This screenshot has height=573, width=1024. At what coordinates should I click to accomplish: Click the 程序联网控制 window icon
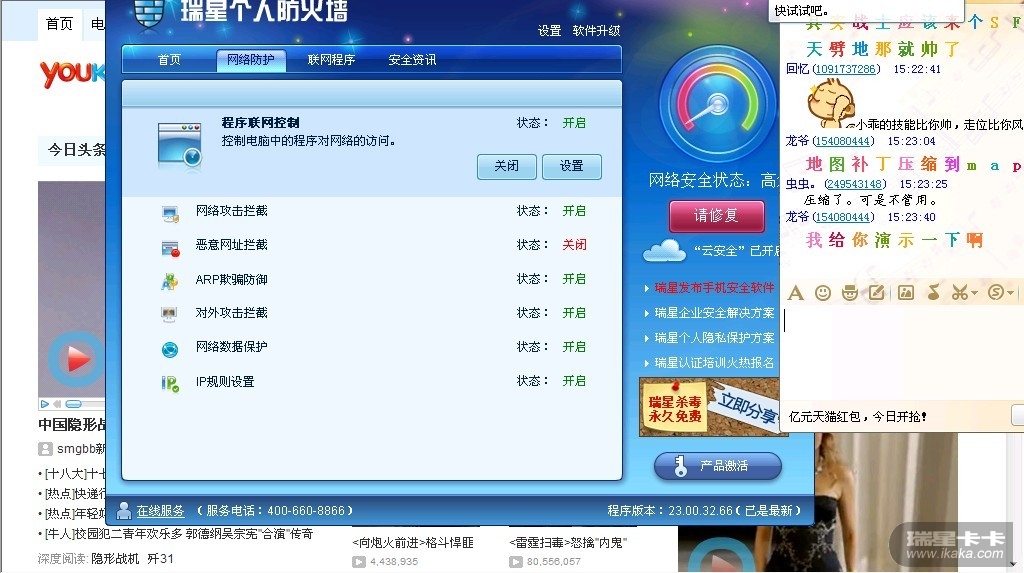coord(180,144)
